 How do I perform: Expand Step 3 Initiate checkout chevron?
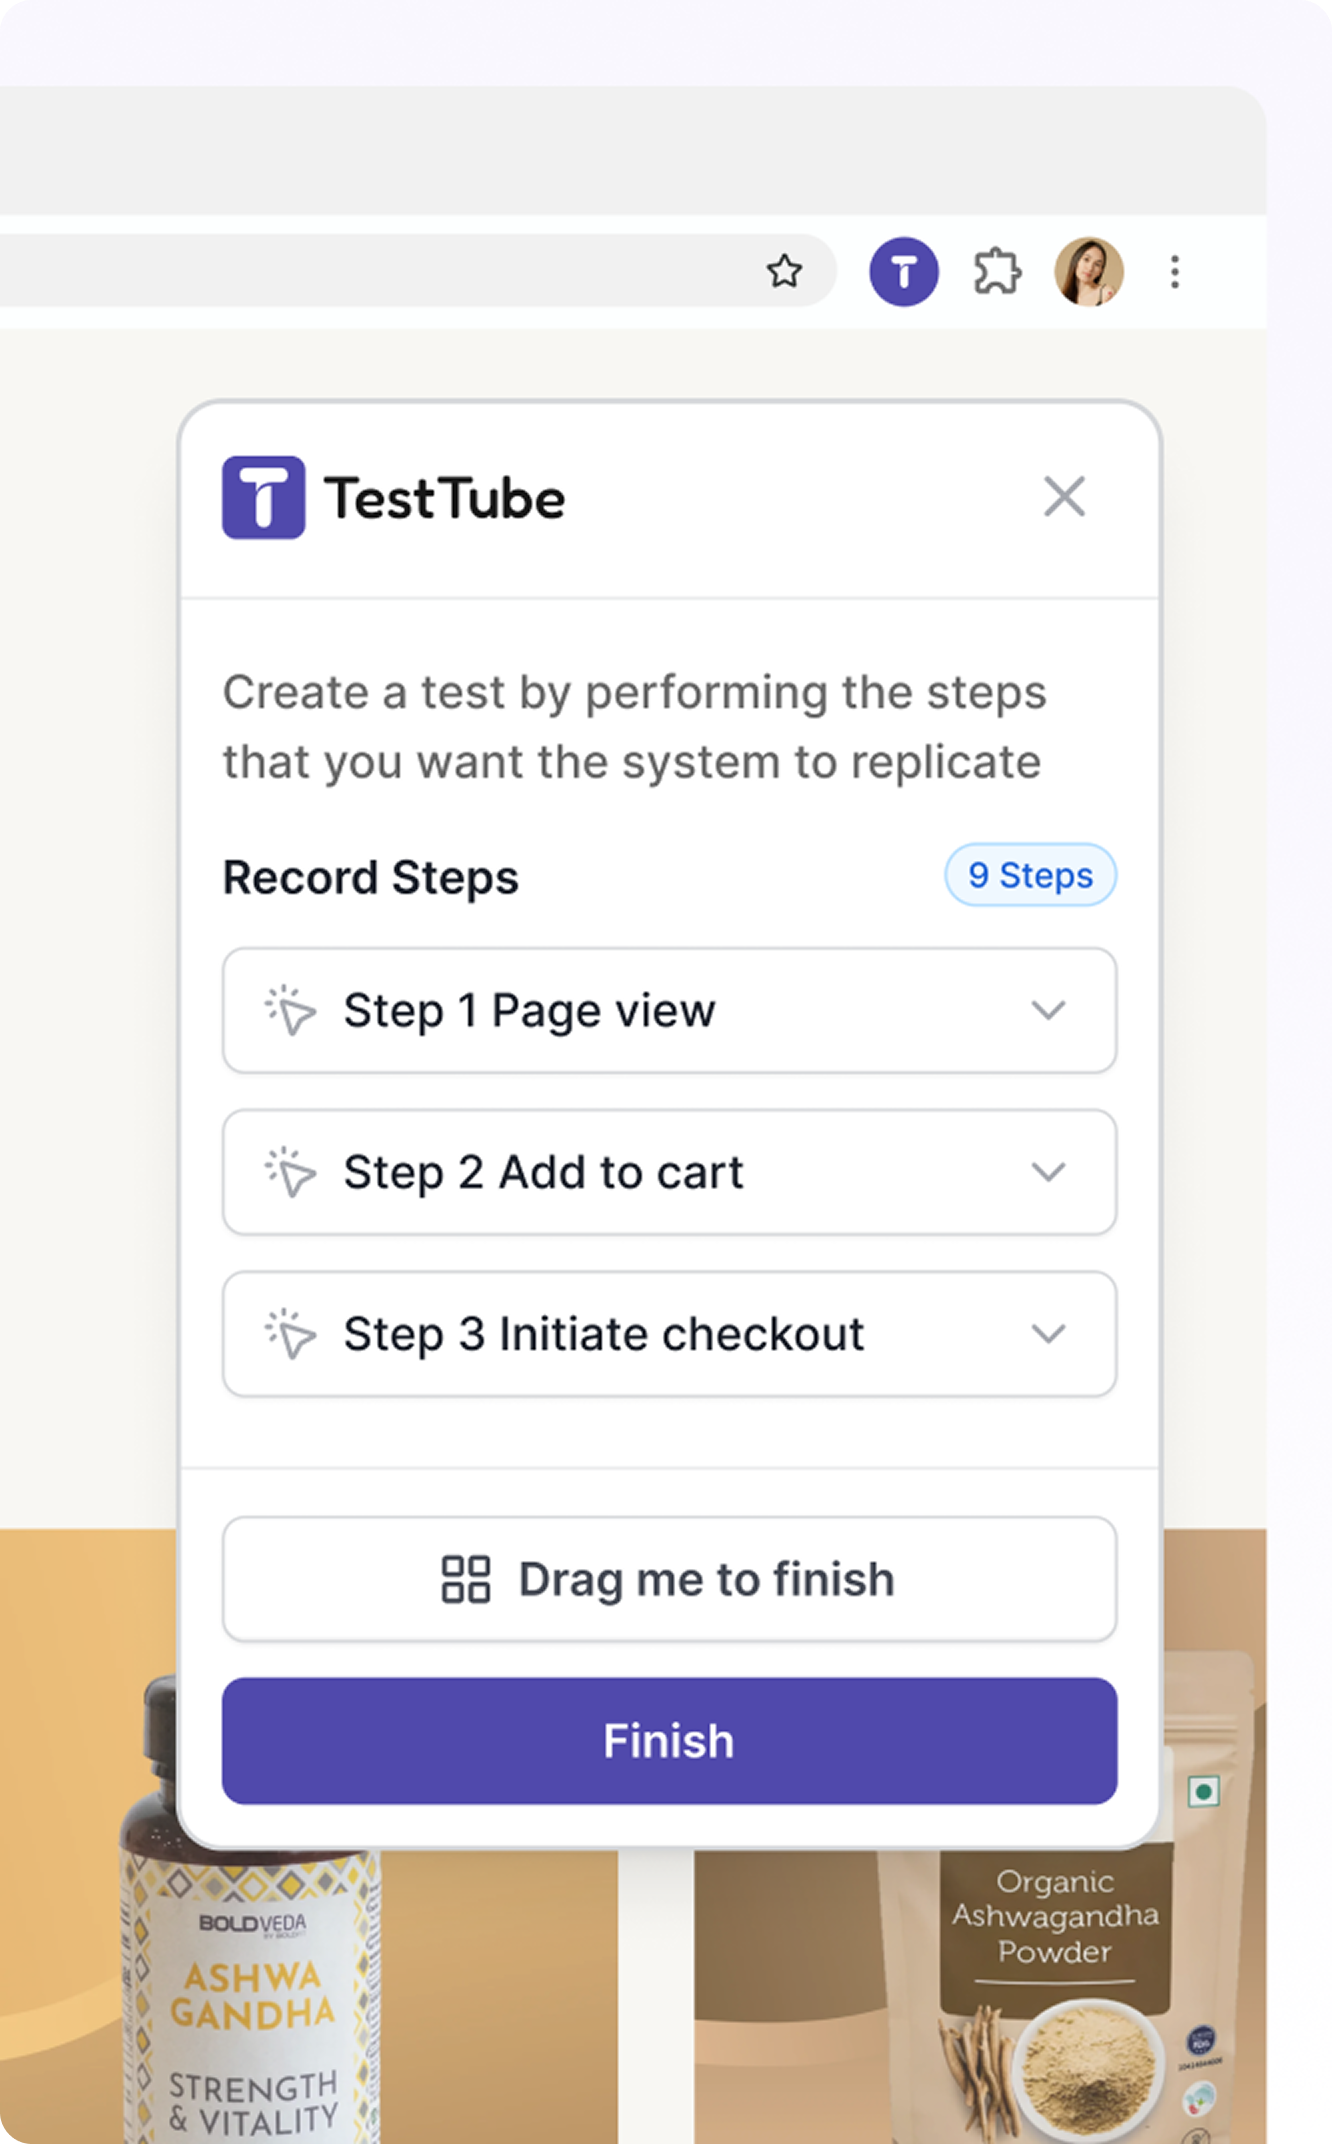[1048, 1334]
